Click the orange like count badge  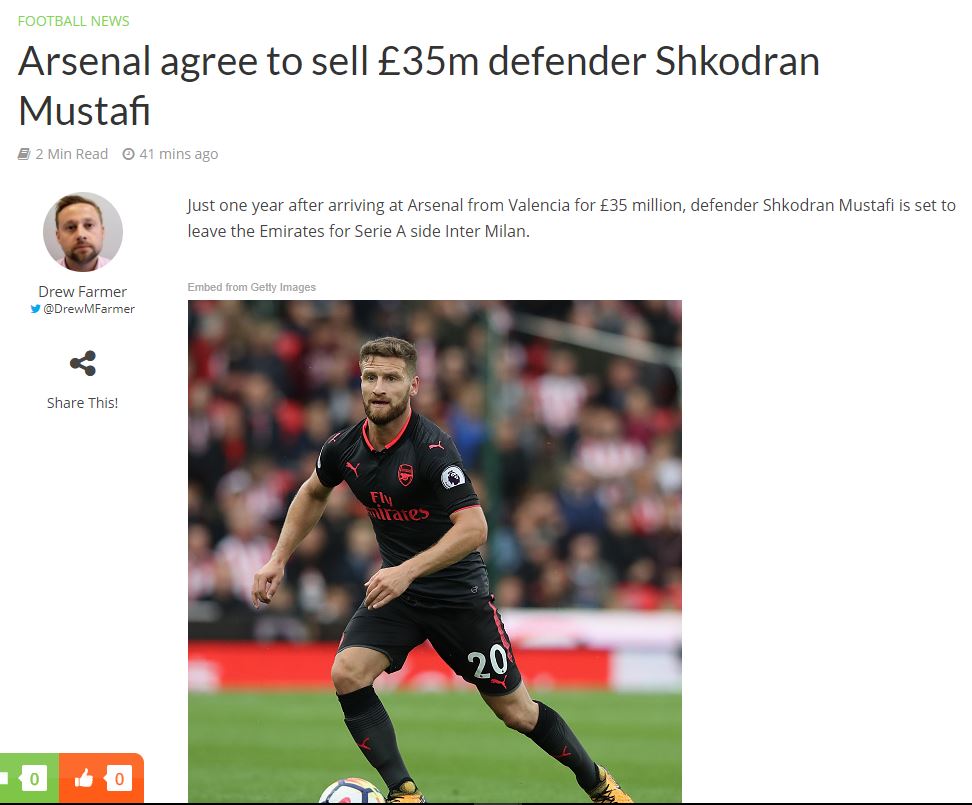tap(118, 778)
